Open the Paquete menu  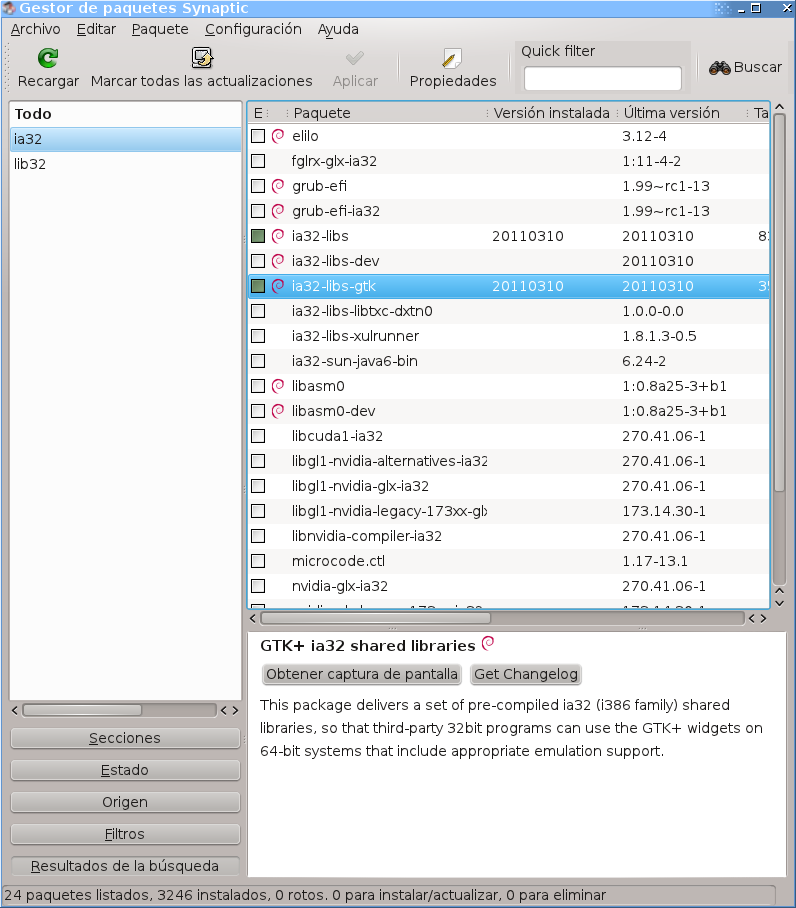click(160, 29)
